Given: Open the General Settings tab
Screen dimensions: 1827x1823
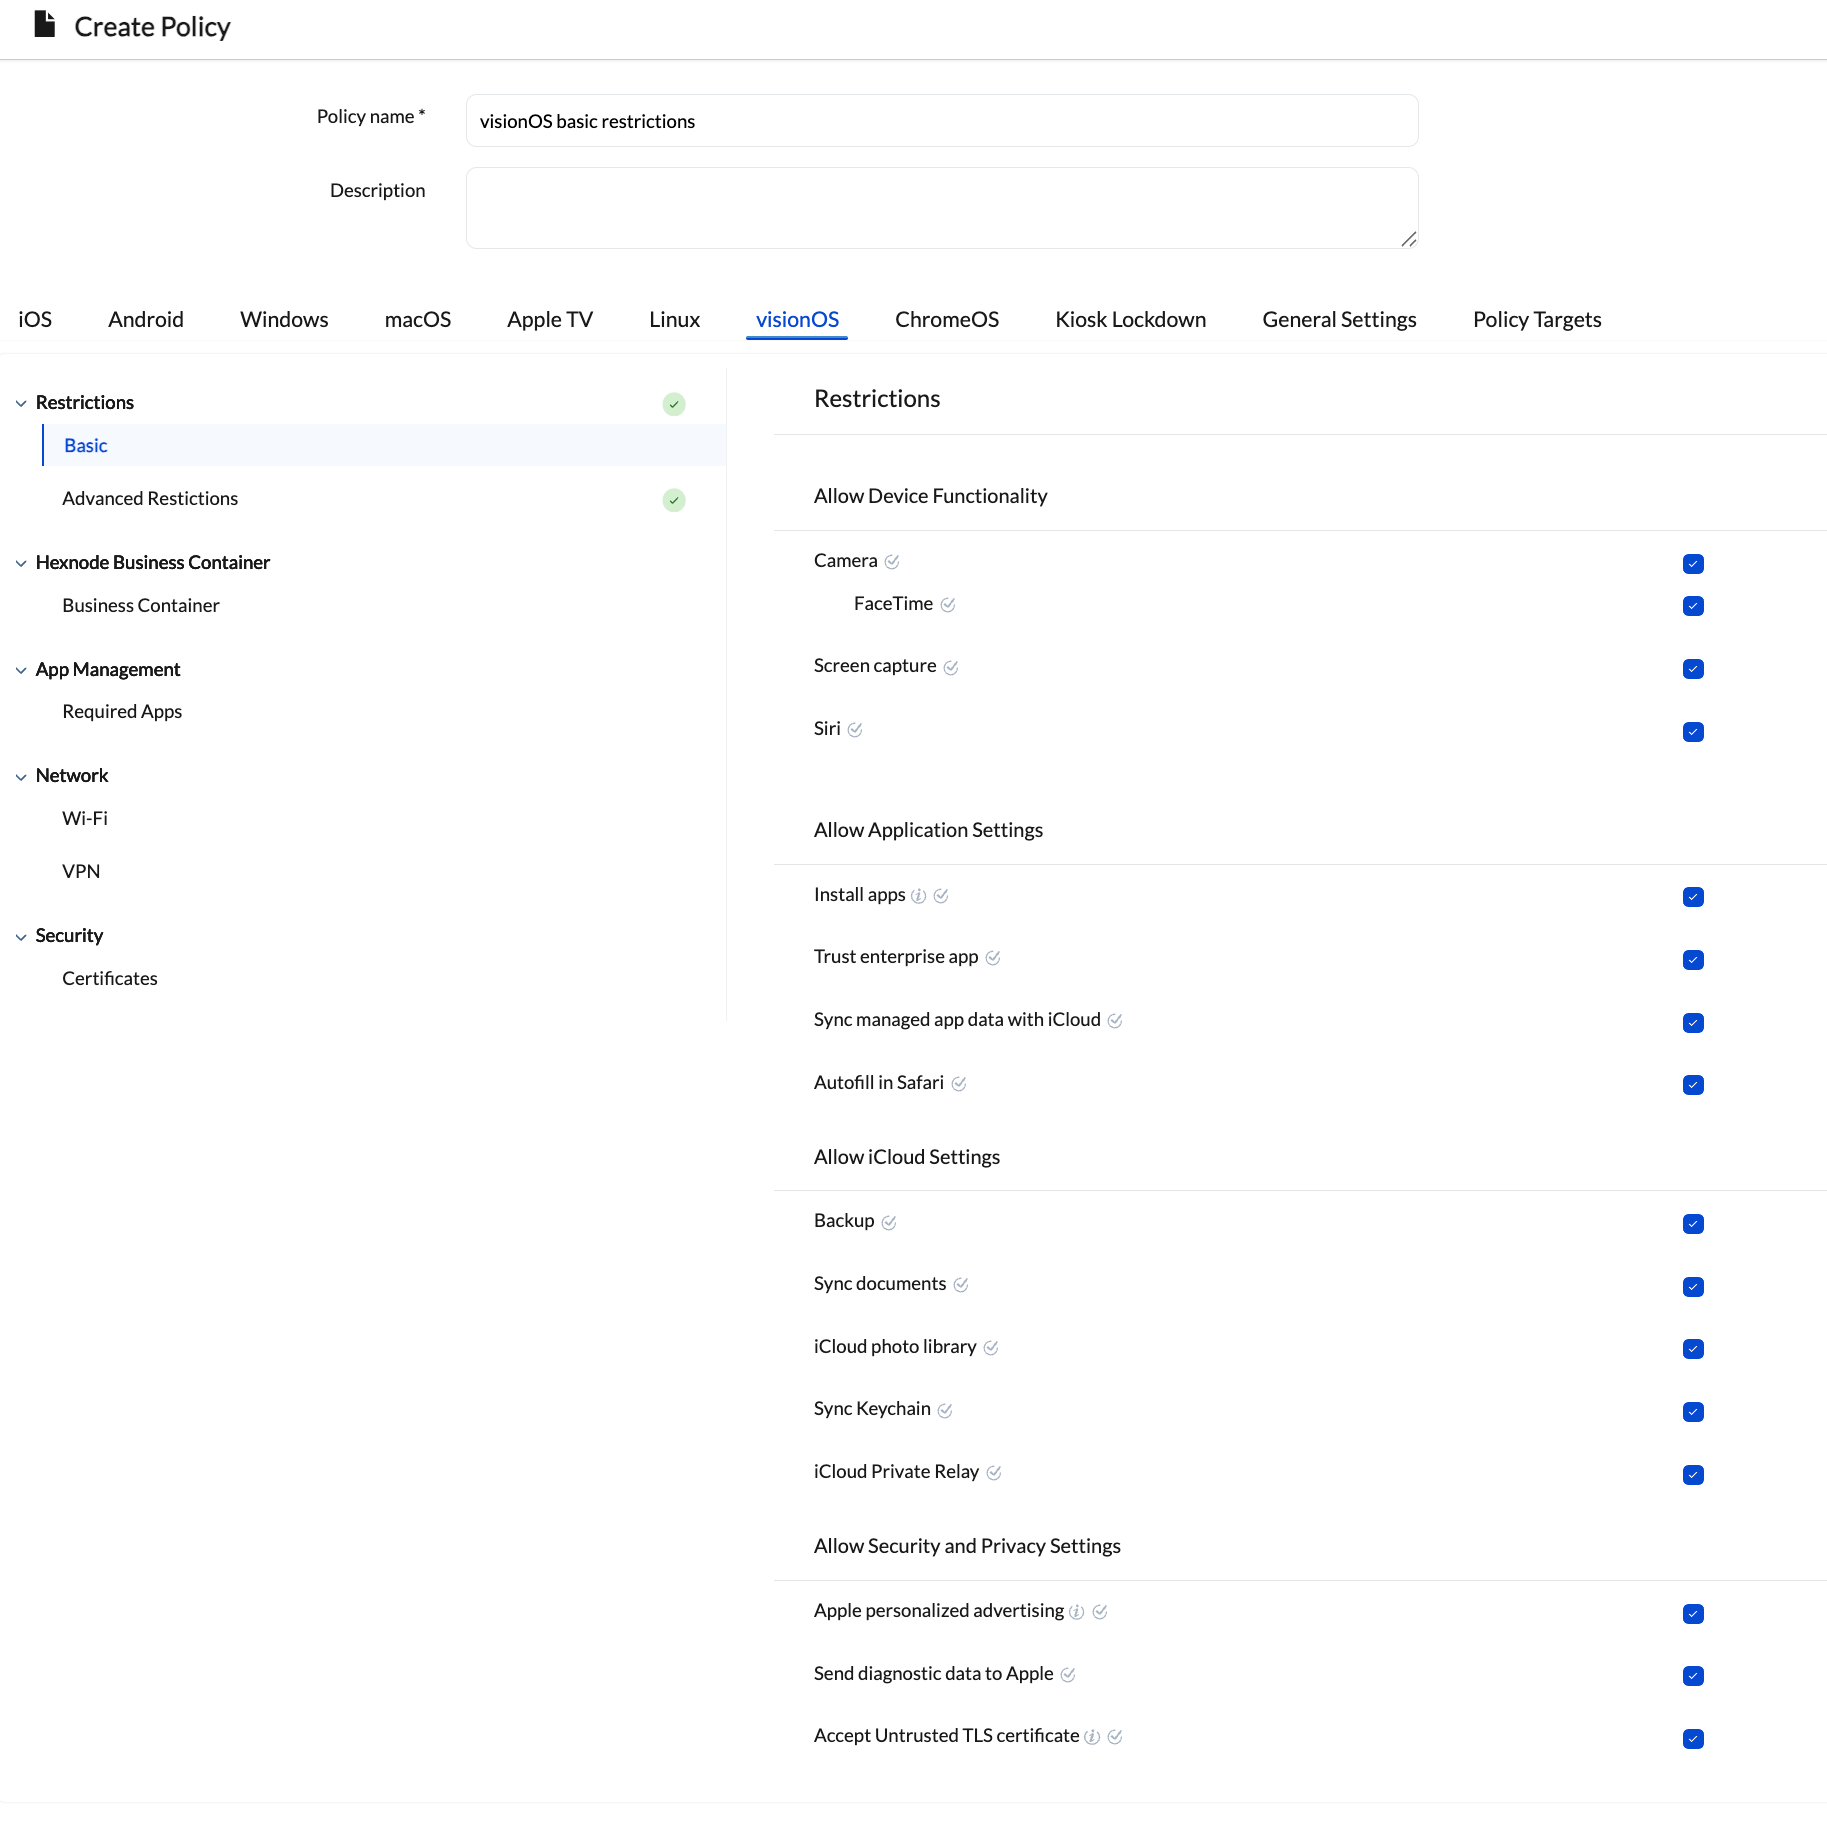Looking at the screenshot, I should [1339, 319].
